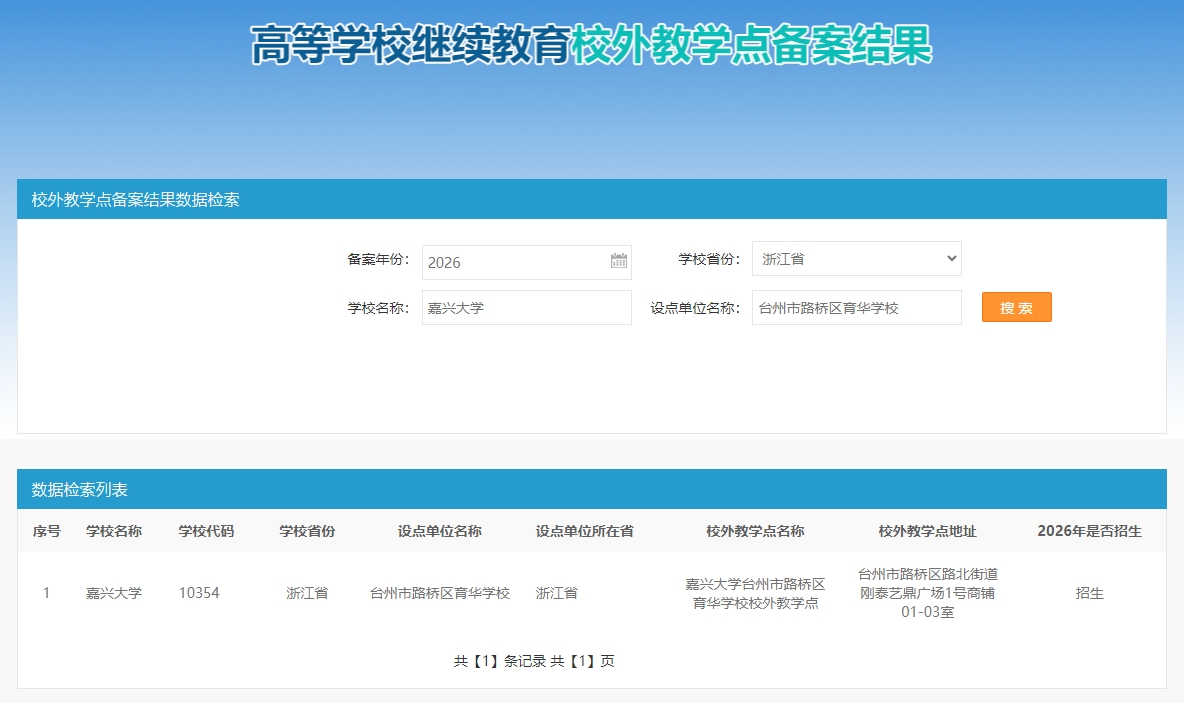Click the 浙江省 cell under 学校省份 column

(307, 593)
